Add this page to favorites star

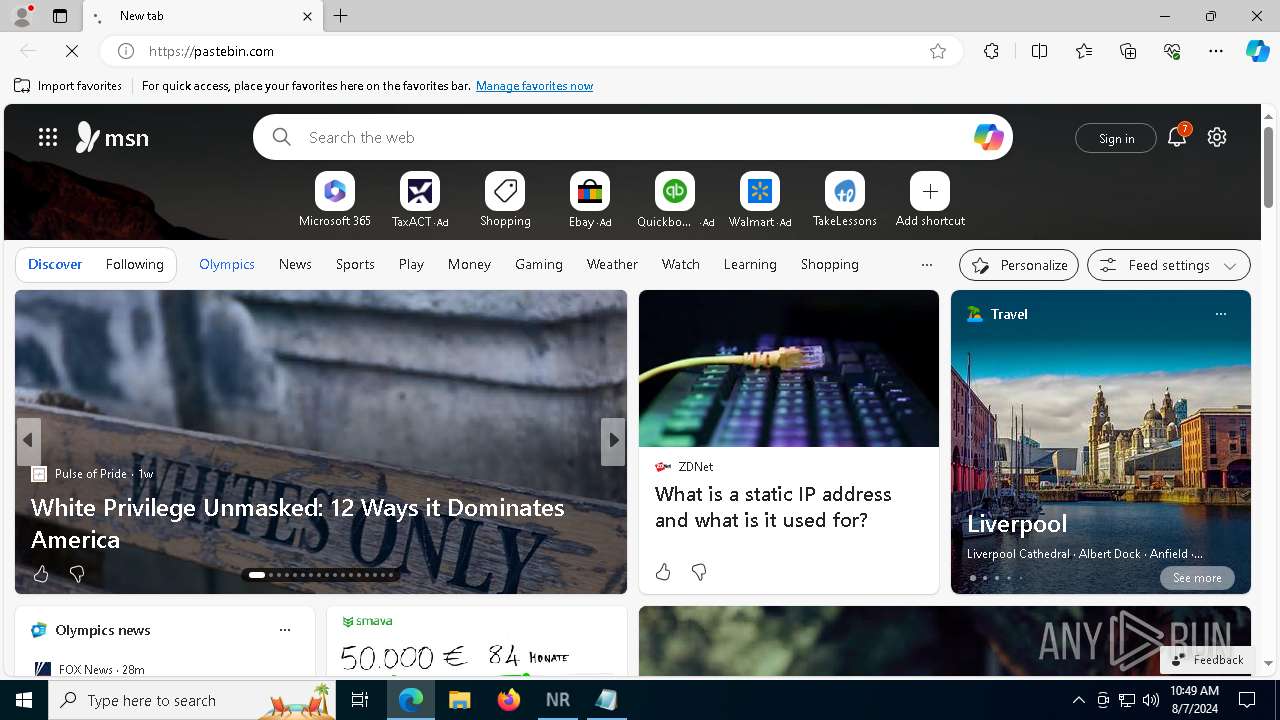938,51
